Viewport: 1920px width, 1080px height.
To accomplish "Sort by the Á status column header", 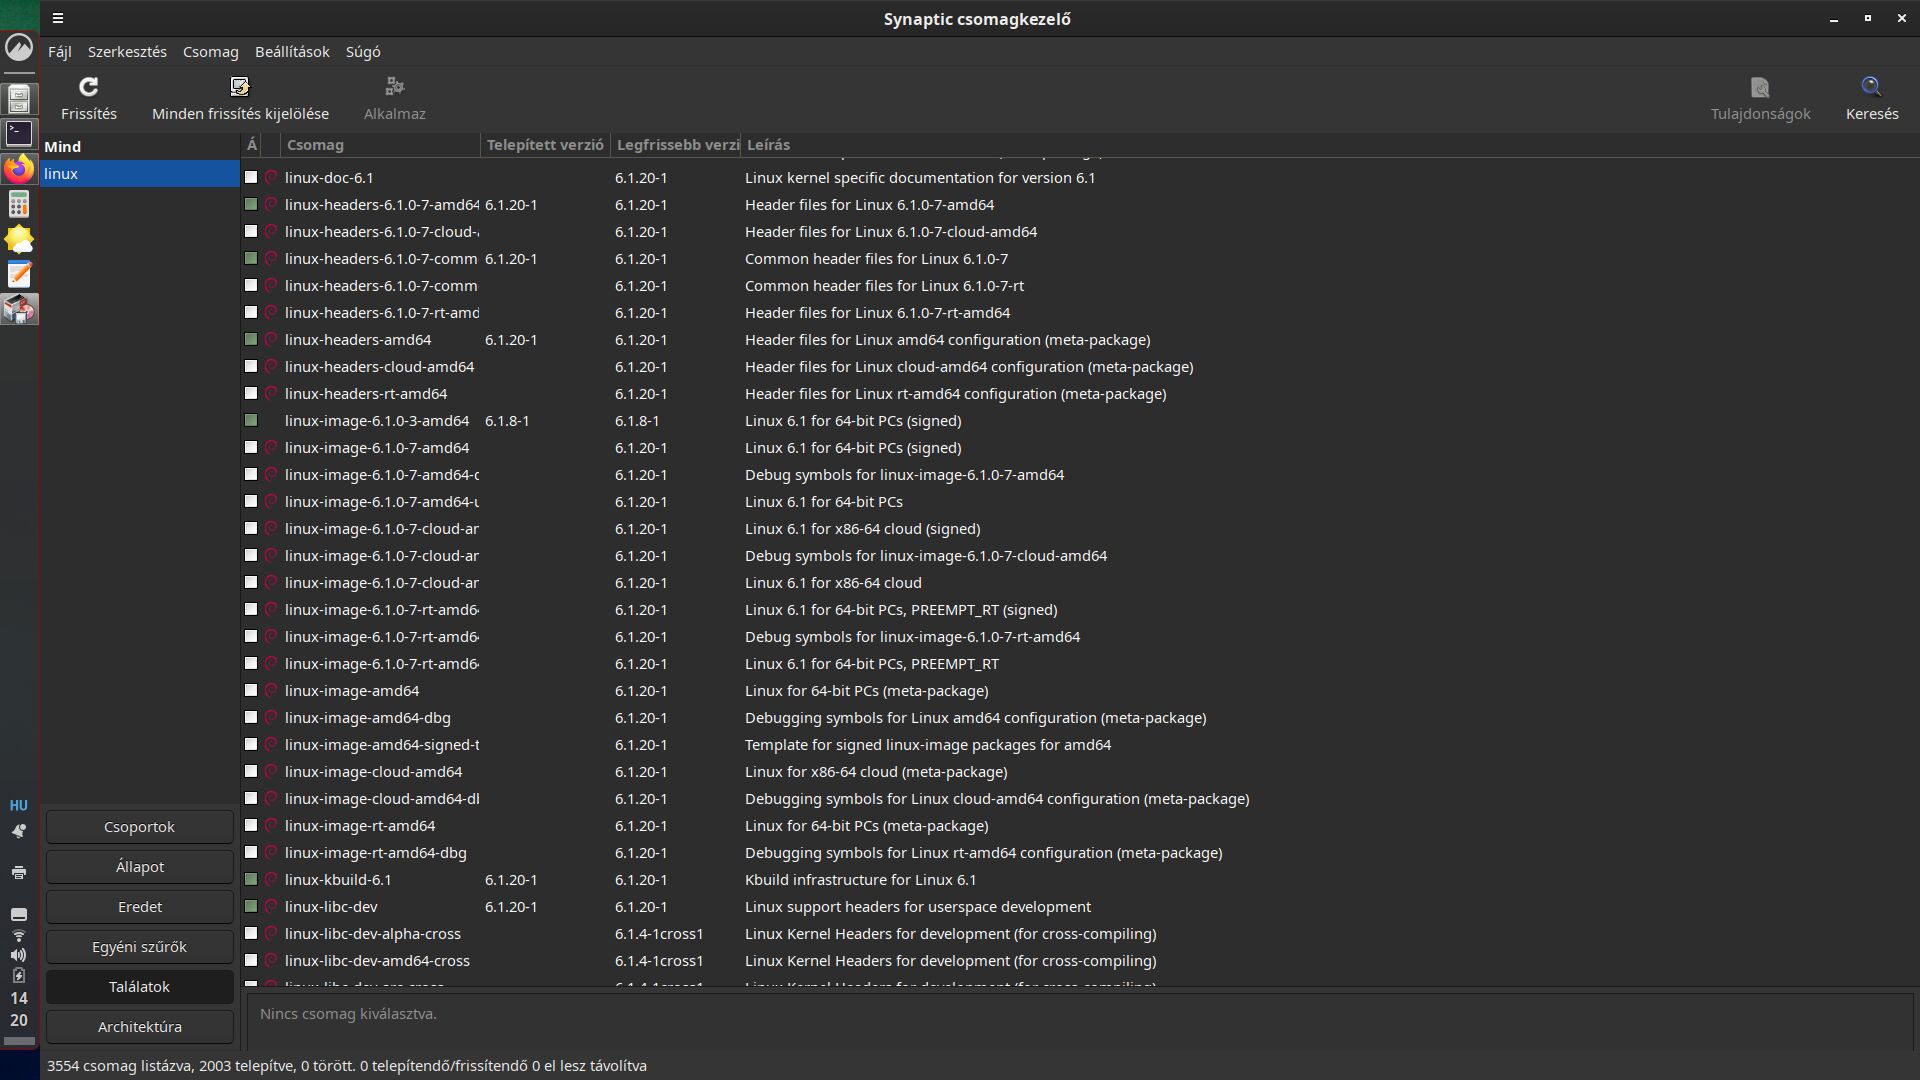I will pos(252,145).
